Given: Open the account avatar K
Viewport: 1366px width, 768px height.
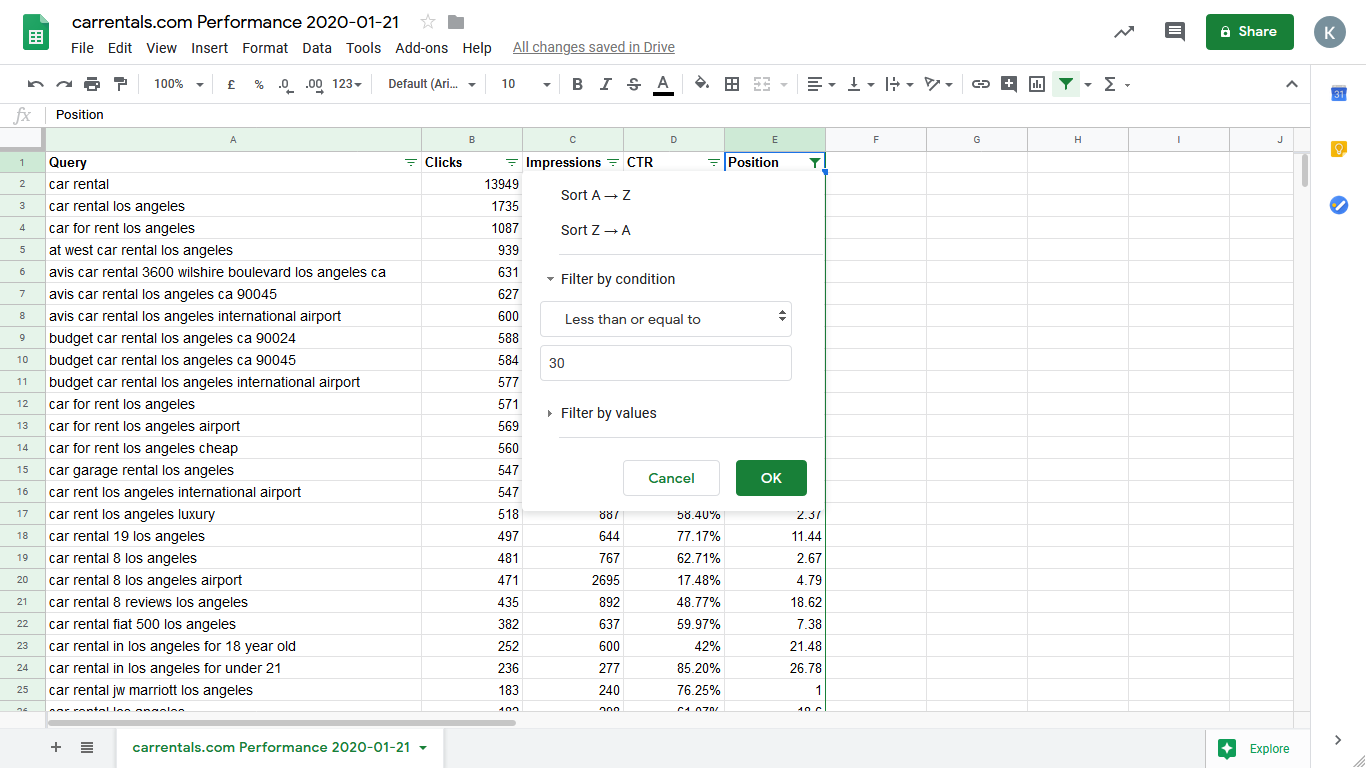Looking at the screenshot, I should tap(1330, 32).
